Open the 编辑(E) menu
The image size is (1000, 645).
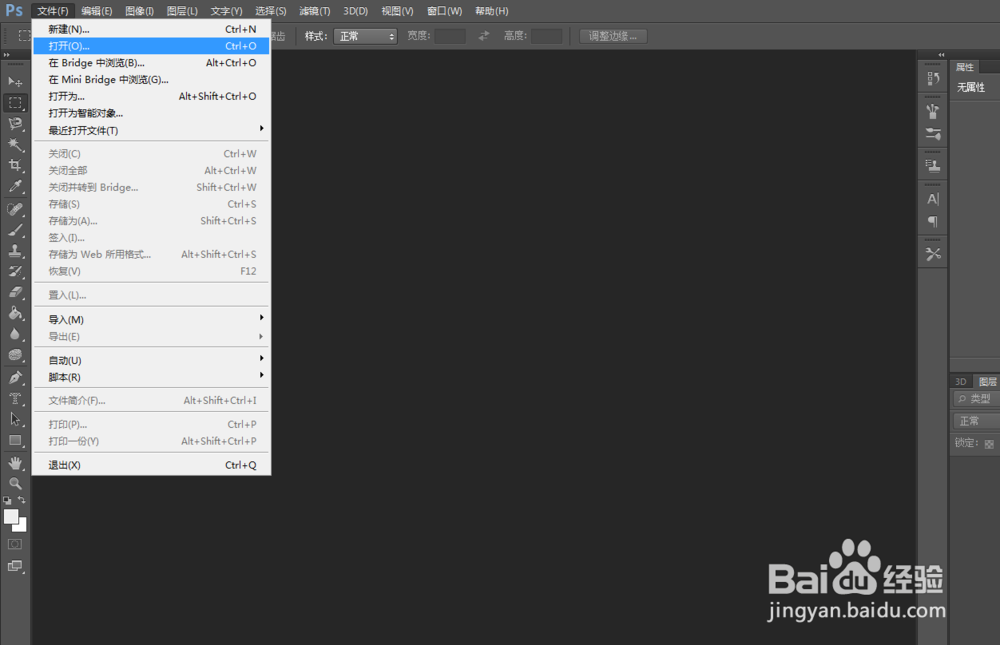96,11
